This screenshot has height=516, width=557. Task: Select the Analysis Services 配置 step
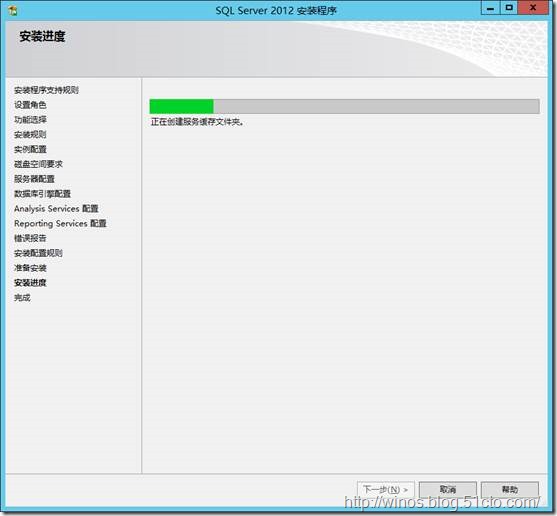56,209
